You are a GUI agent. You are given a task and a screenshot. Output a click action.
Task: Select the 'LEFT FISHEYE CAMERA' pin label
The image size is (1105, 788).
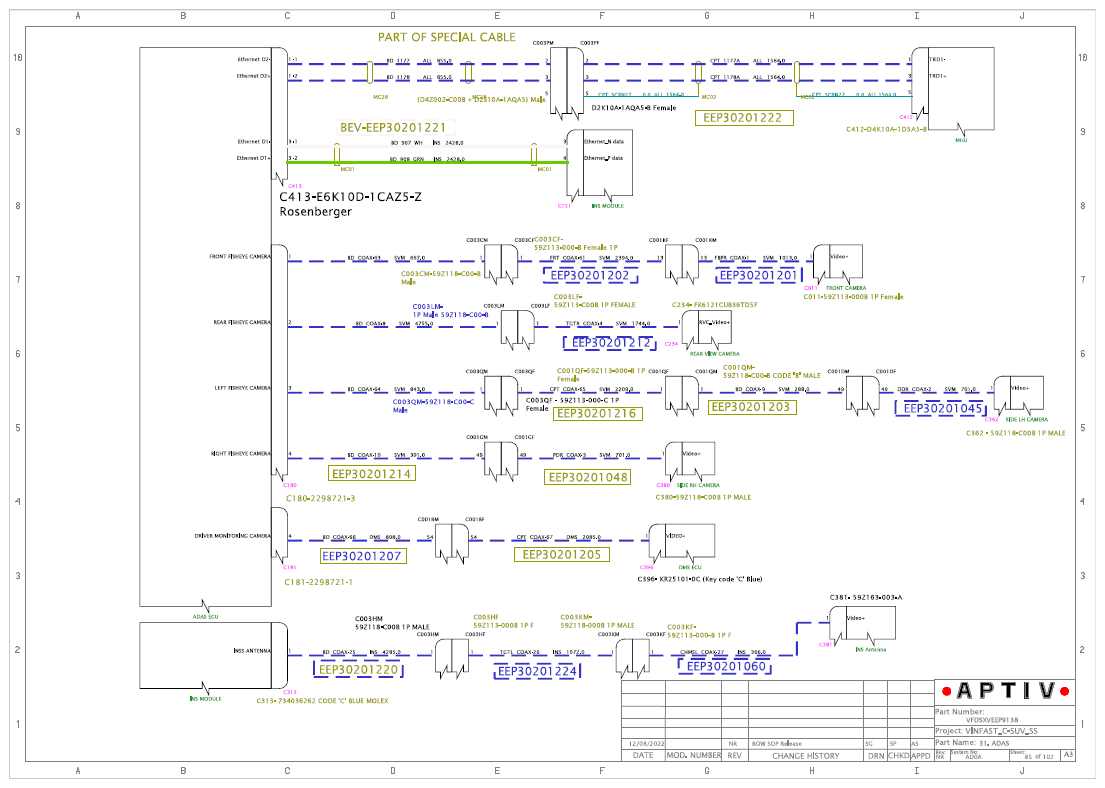point(242,388)
